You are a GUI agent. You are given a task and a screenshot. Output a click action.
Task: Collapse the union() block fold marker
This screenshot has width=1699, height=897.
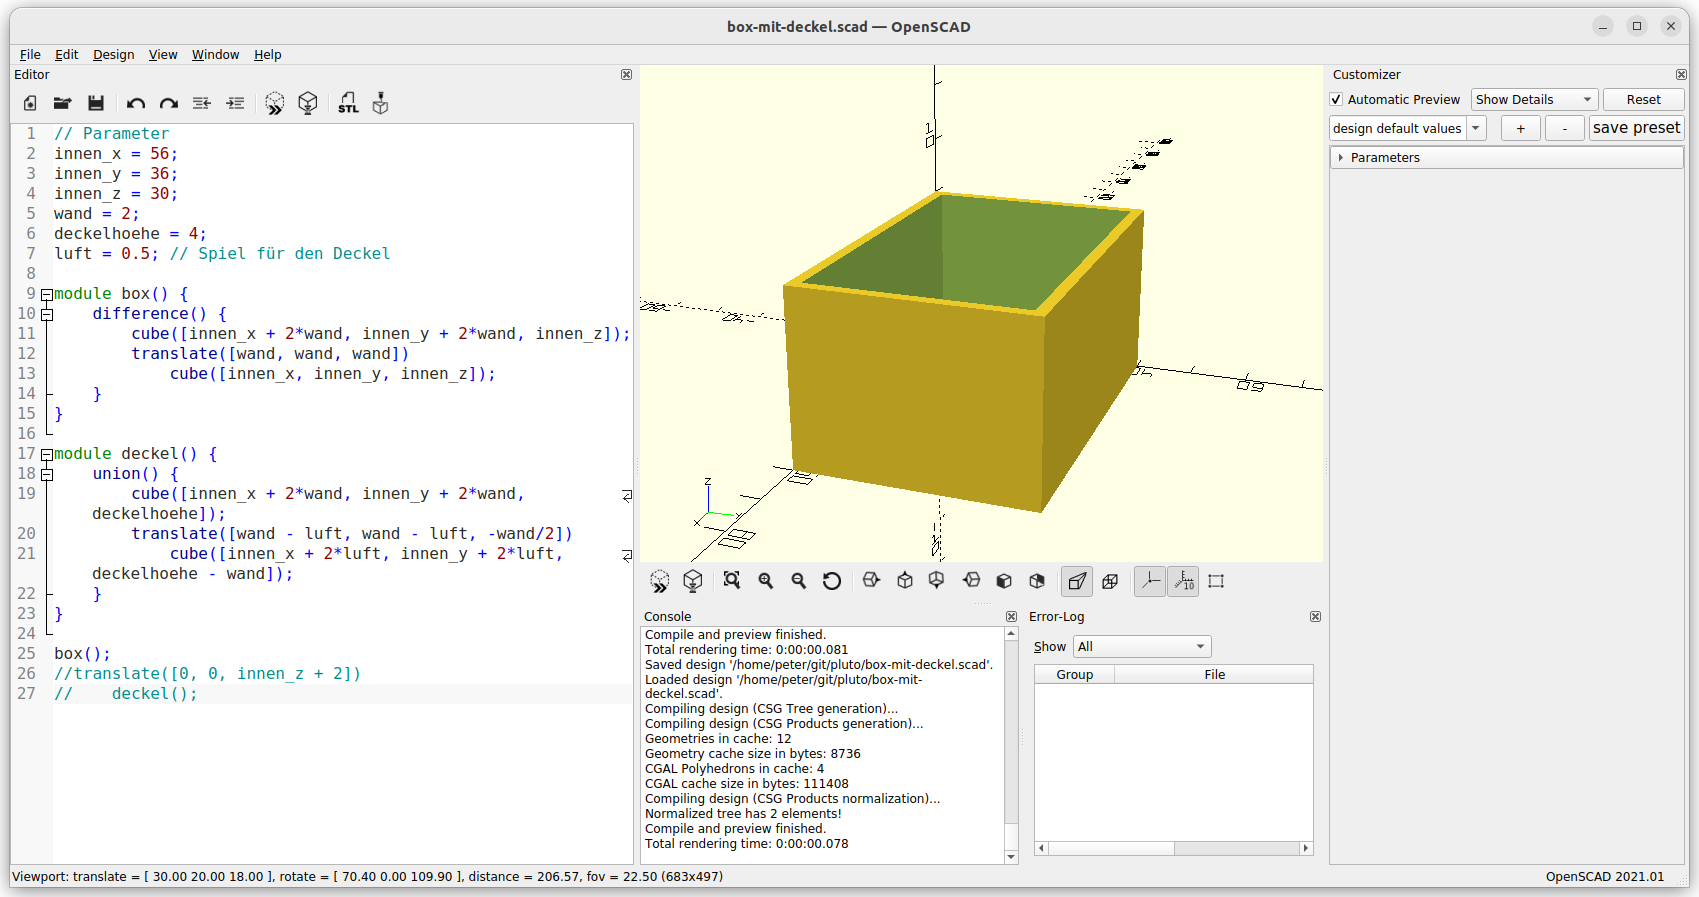tap(46, 474)
